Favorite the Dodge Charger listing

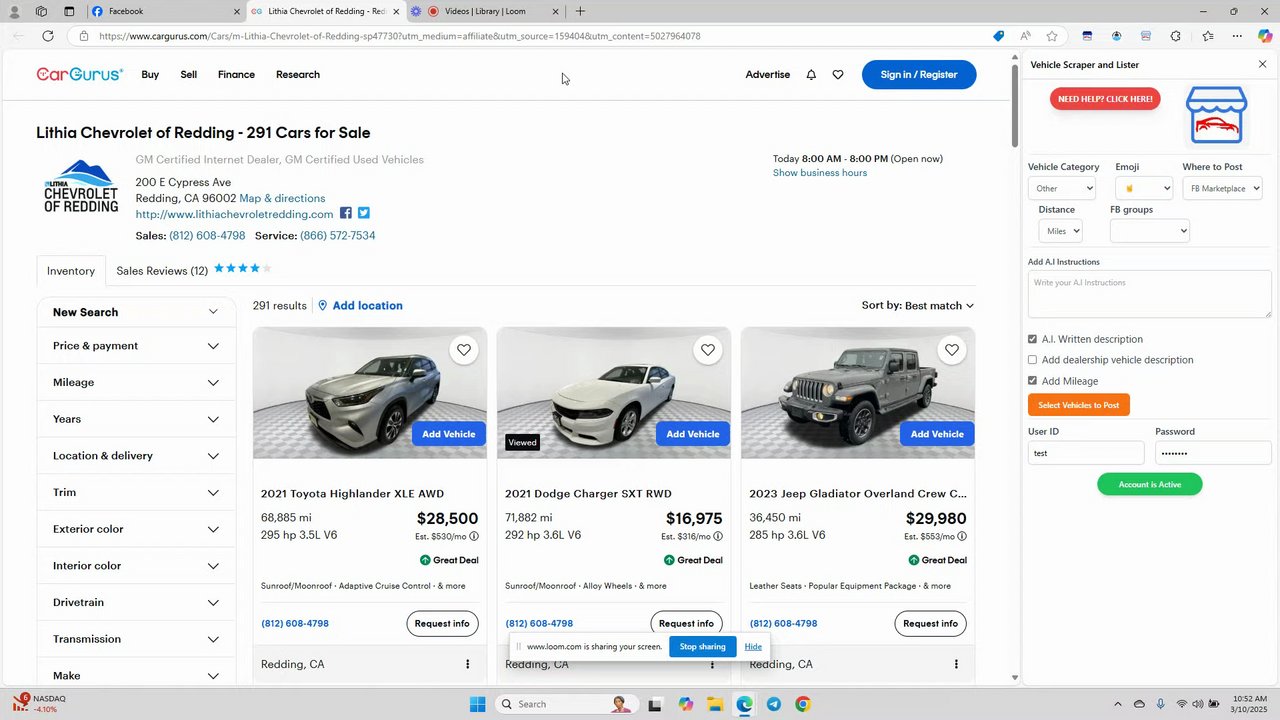point(707,350)
